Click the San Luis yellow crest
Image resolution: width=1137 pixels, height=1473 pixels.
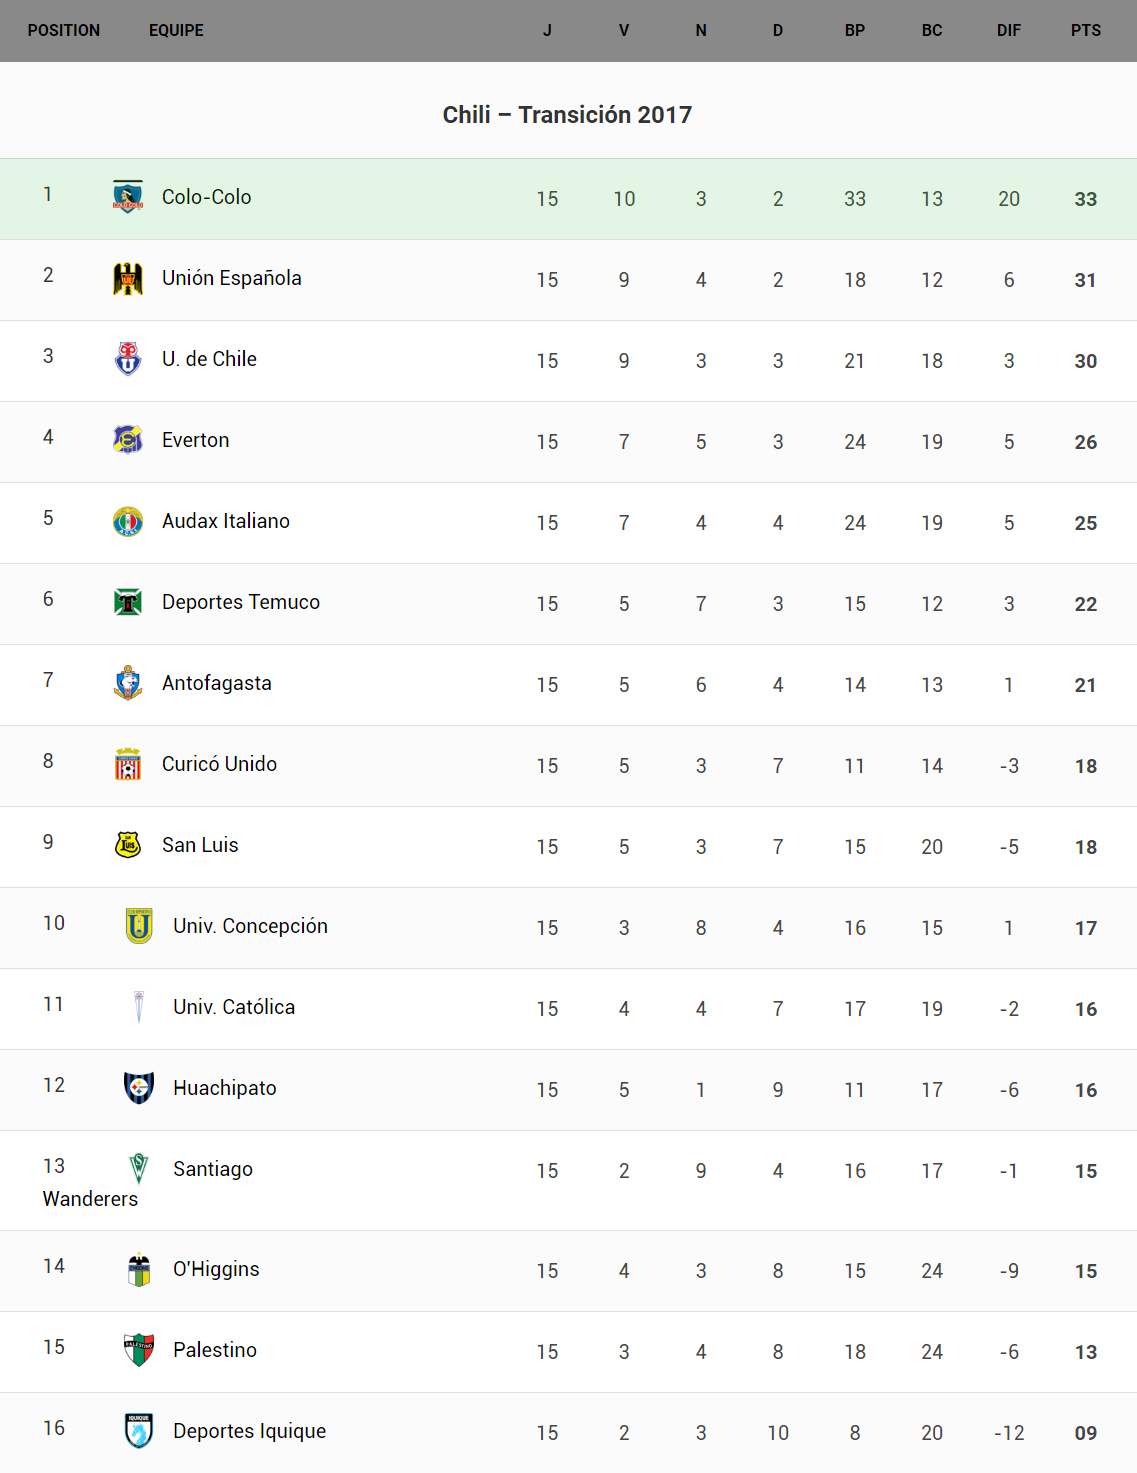[x=128, y=845]
